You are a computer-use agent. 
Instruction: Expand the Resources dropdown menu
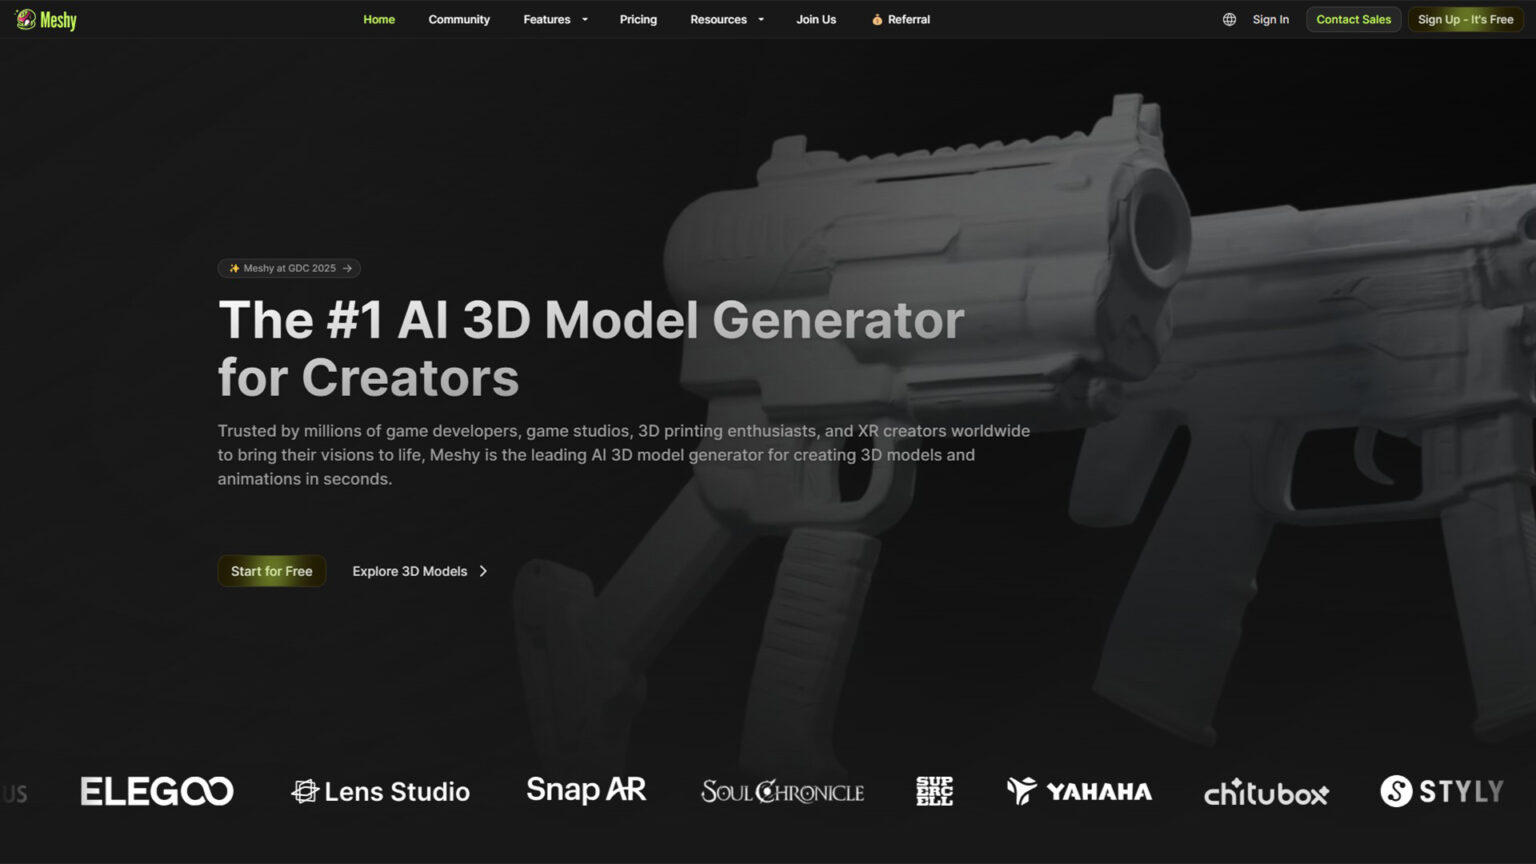727,19
